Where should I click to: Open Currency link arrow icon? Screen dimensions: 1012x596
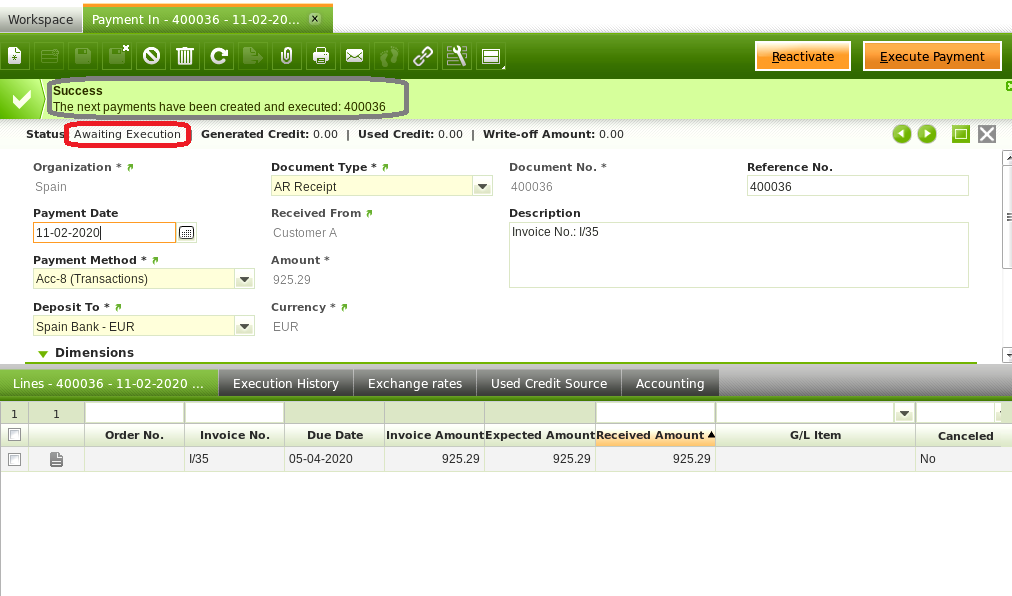344,307
